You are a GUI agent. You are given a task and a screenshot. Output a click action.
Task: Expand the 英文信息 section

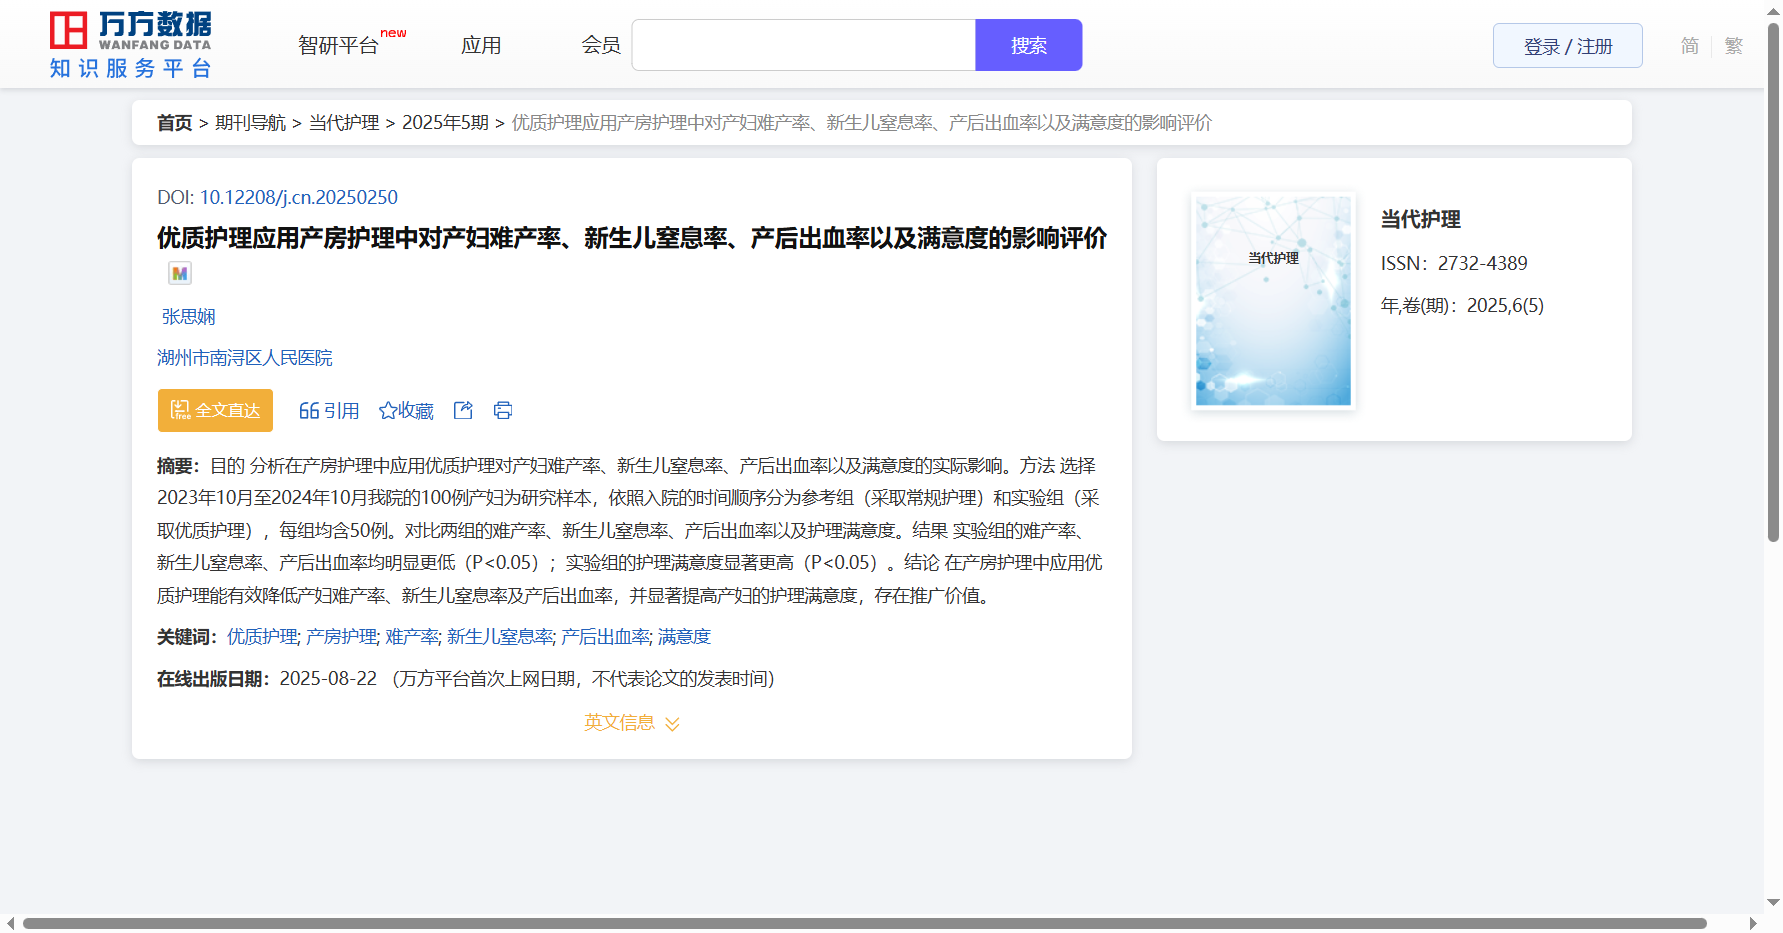[x=631, y=722]
